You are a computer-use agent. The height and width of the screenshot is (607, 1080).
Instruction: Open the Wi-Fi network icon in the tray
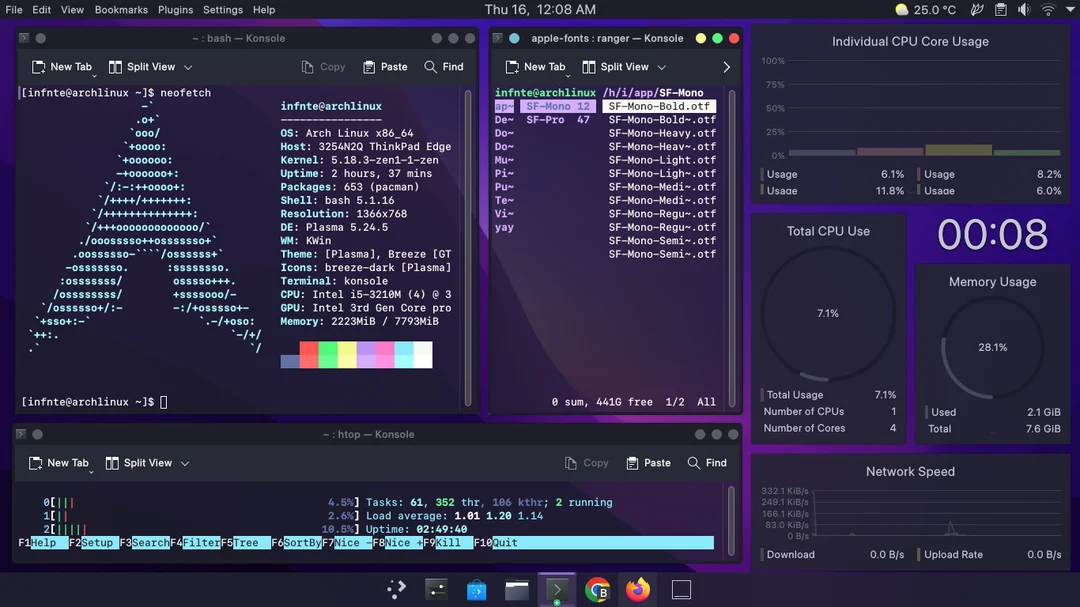[x=1047, y=9]
